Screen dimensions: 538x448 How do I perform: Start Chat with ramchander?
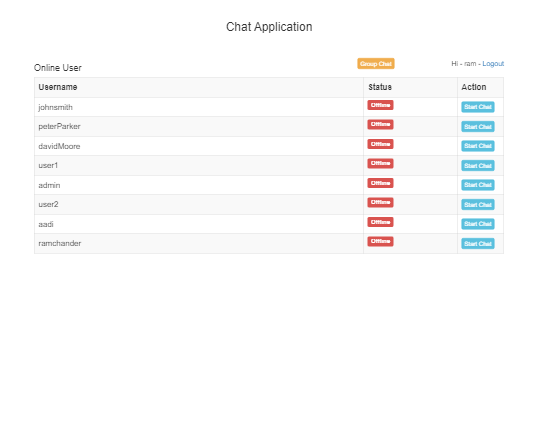(x=478, y=244)
